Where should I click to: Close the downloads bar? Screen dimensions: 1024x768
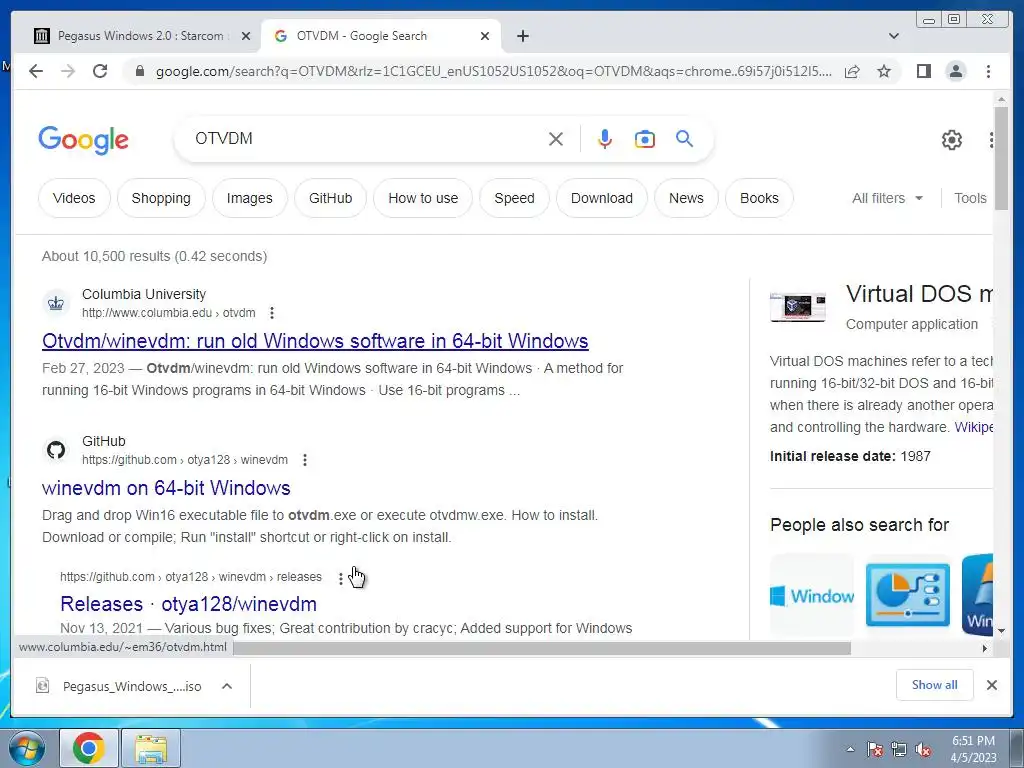pyautogui.click(x=991, y=685)
